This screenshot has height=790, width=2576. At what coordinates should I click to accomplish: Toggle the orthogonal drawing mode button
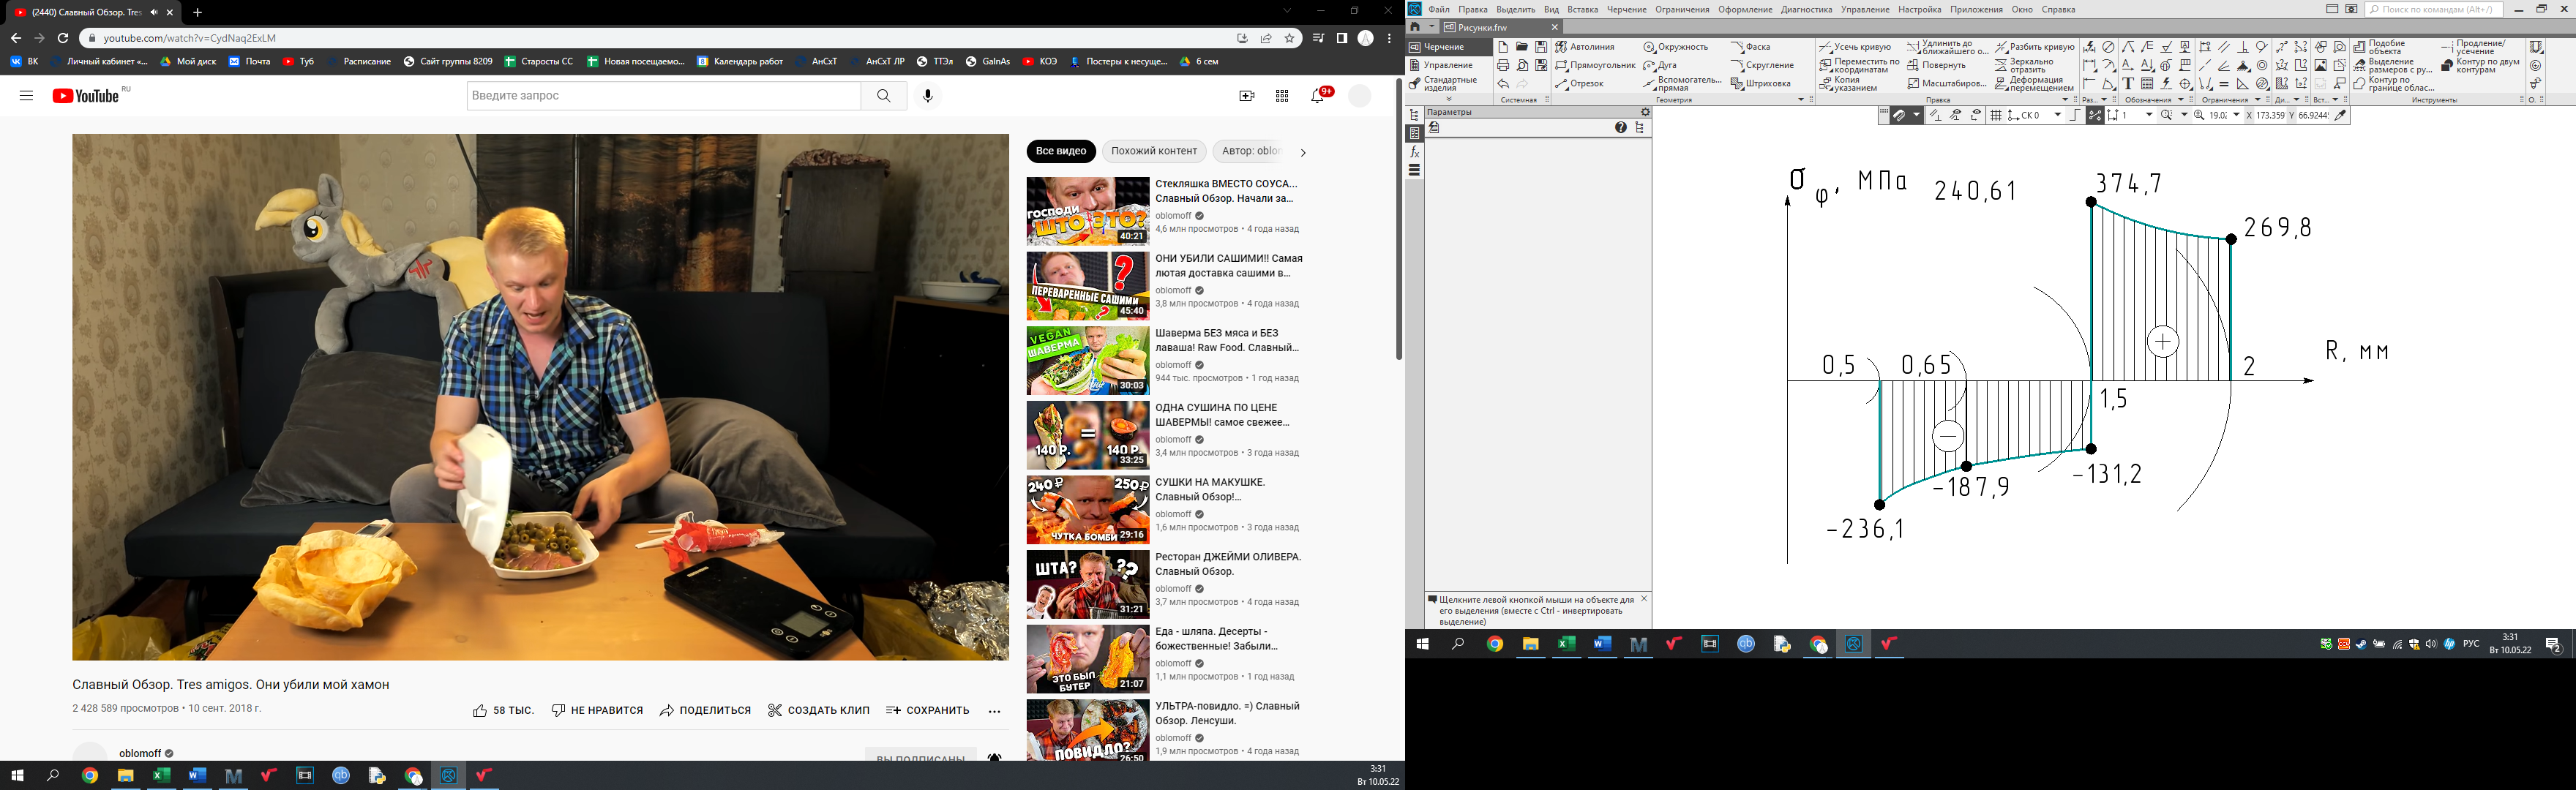[x=2075, y=116]
